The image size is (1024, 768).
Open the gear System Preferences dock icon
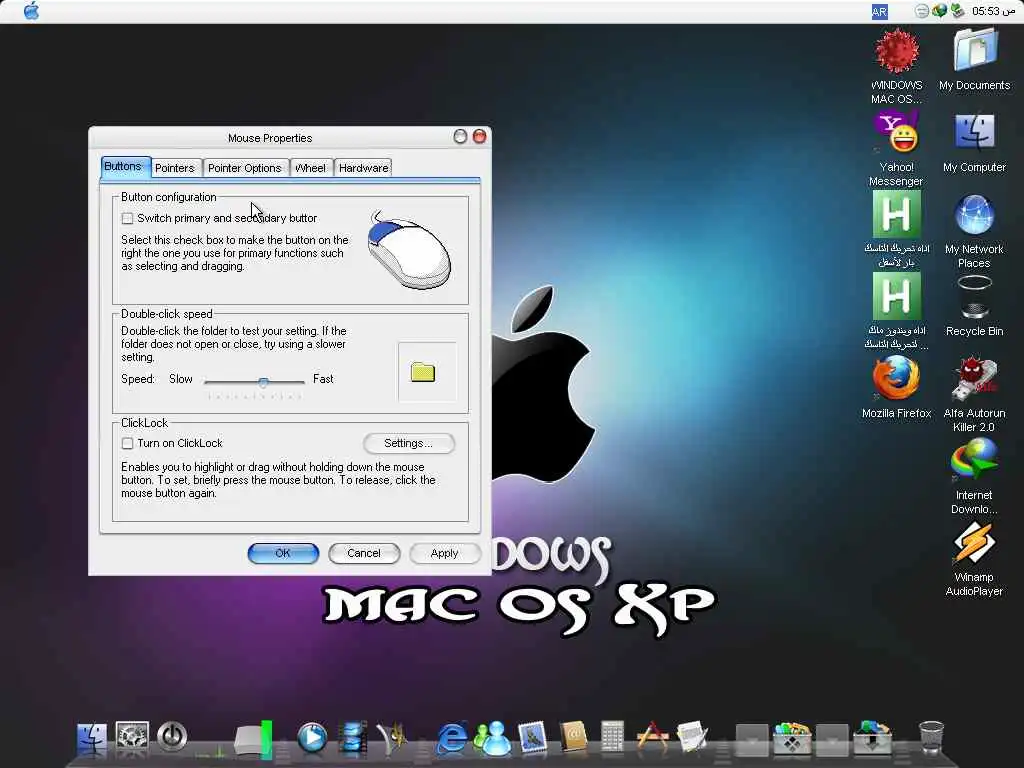click(132, 737)
